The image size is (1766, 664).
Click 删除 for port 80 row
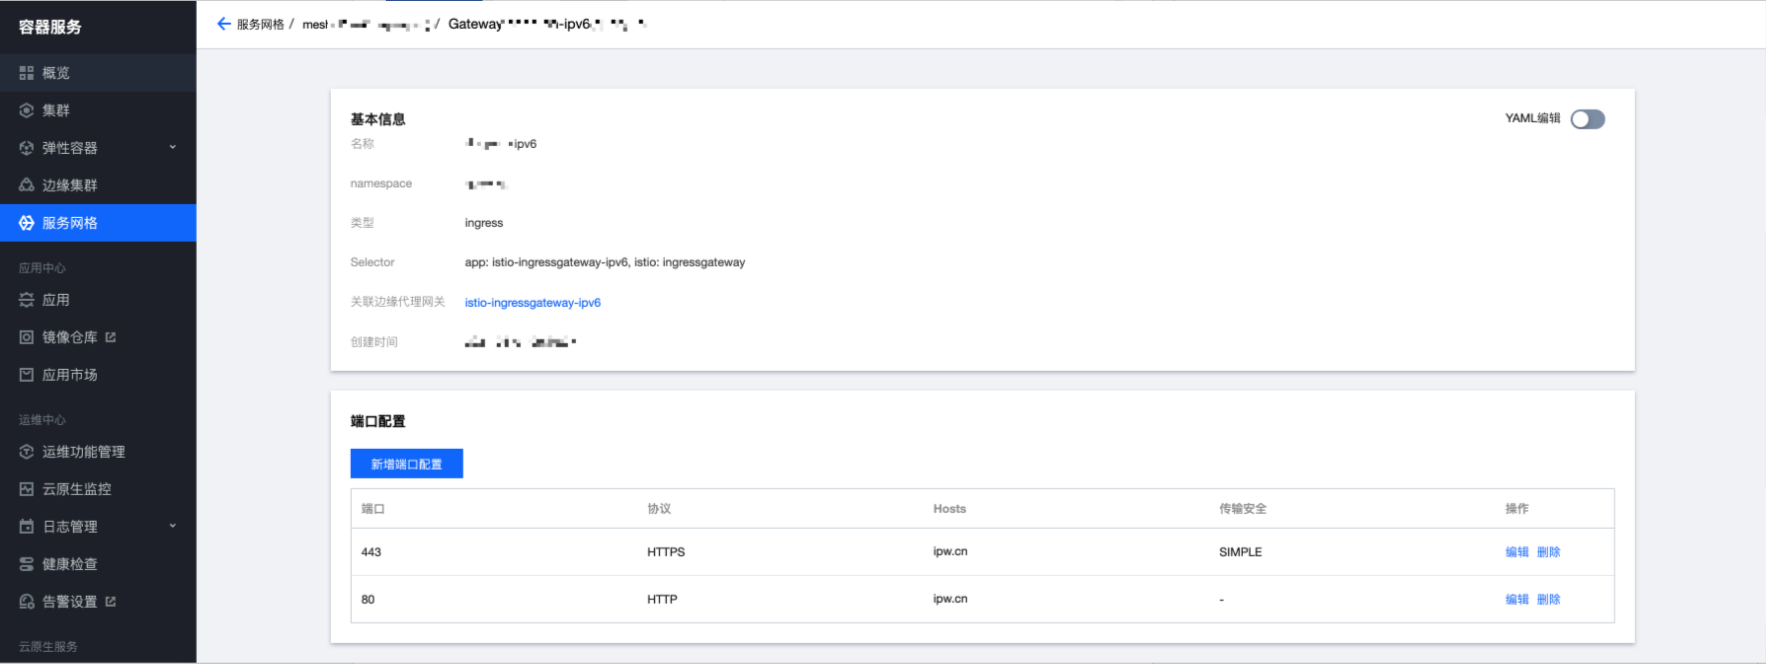pyautogui.click(x=1548, y=599)
